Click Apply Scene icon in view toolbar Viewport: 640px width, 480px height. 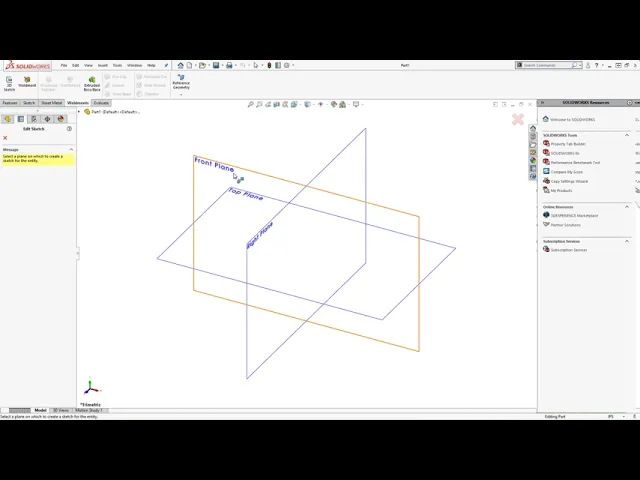coord(342,104)
